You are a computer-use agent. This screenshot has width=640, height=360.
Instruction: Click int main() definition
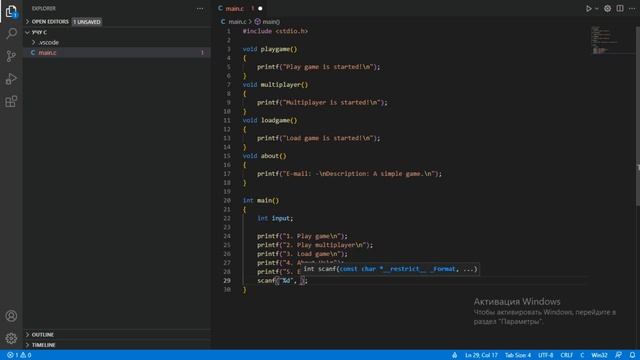(261, 200)
